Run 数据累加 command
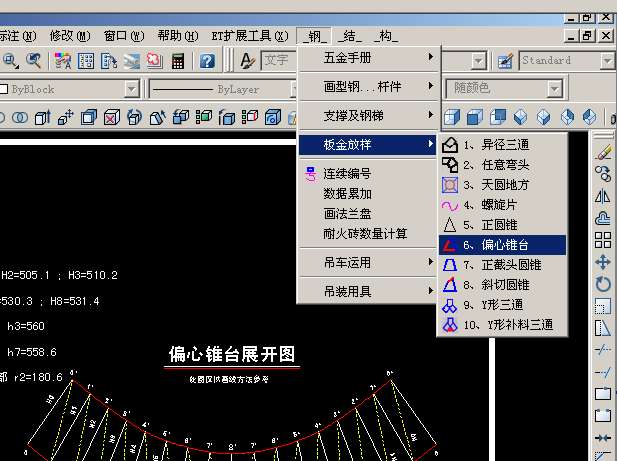617x461 pixels. (368, 194)
